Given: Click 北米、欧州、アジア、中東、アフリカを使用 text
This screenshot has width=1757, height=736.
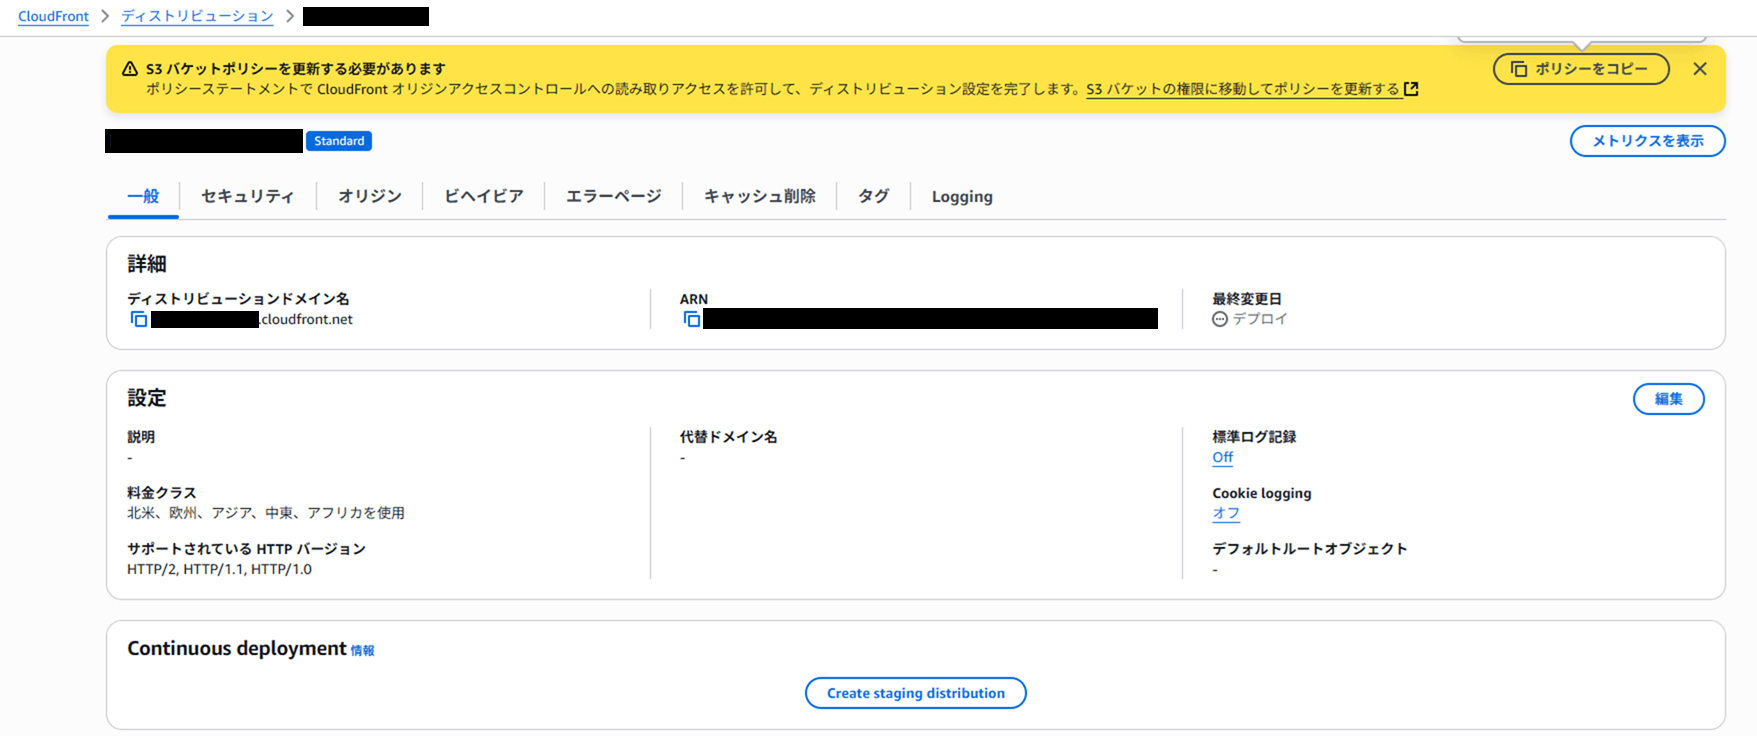Looking at the screenshot, I should click(x=266, y=513).
